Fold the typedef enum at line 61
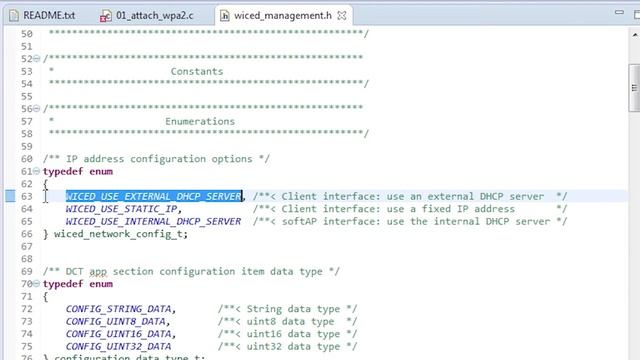The width and height of the screenshot is (640, 360). pyautogui.click(x=37, y=171)
